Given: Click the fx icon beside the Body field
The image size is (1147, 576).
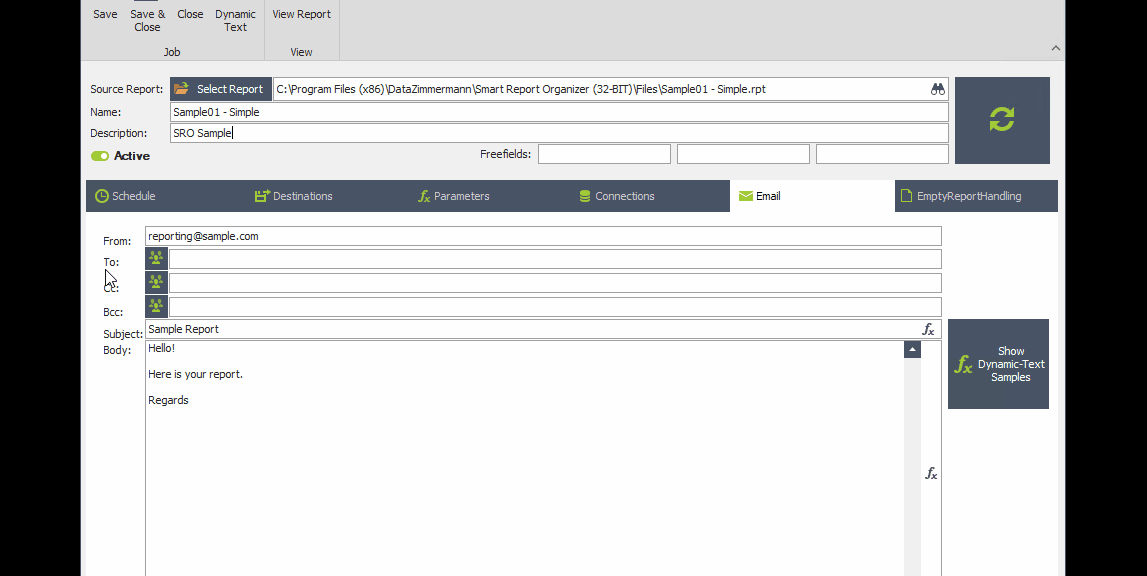Looking at the screenshot, I should tap(931, 473).
